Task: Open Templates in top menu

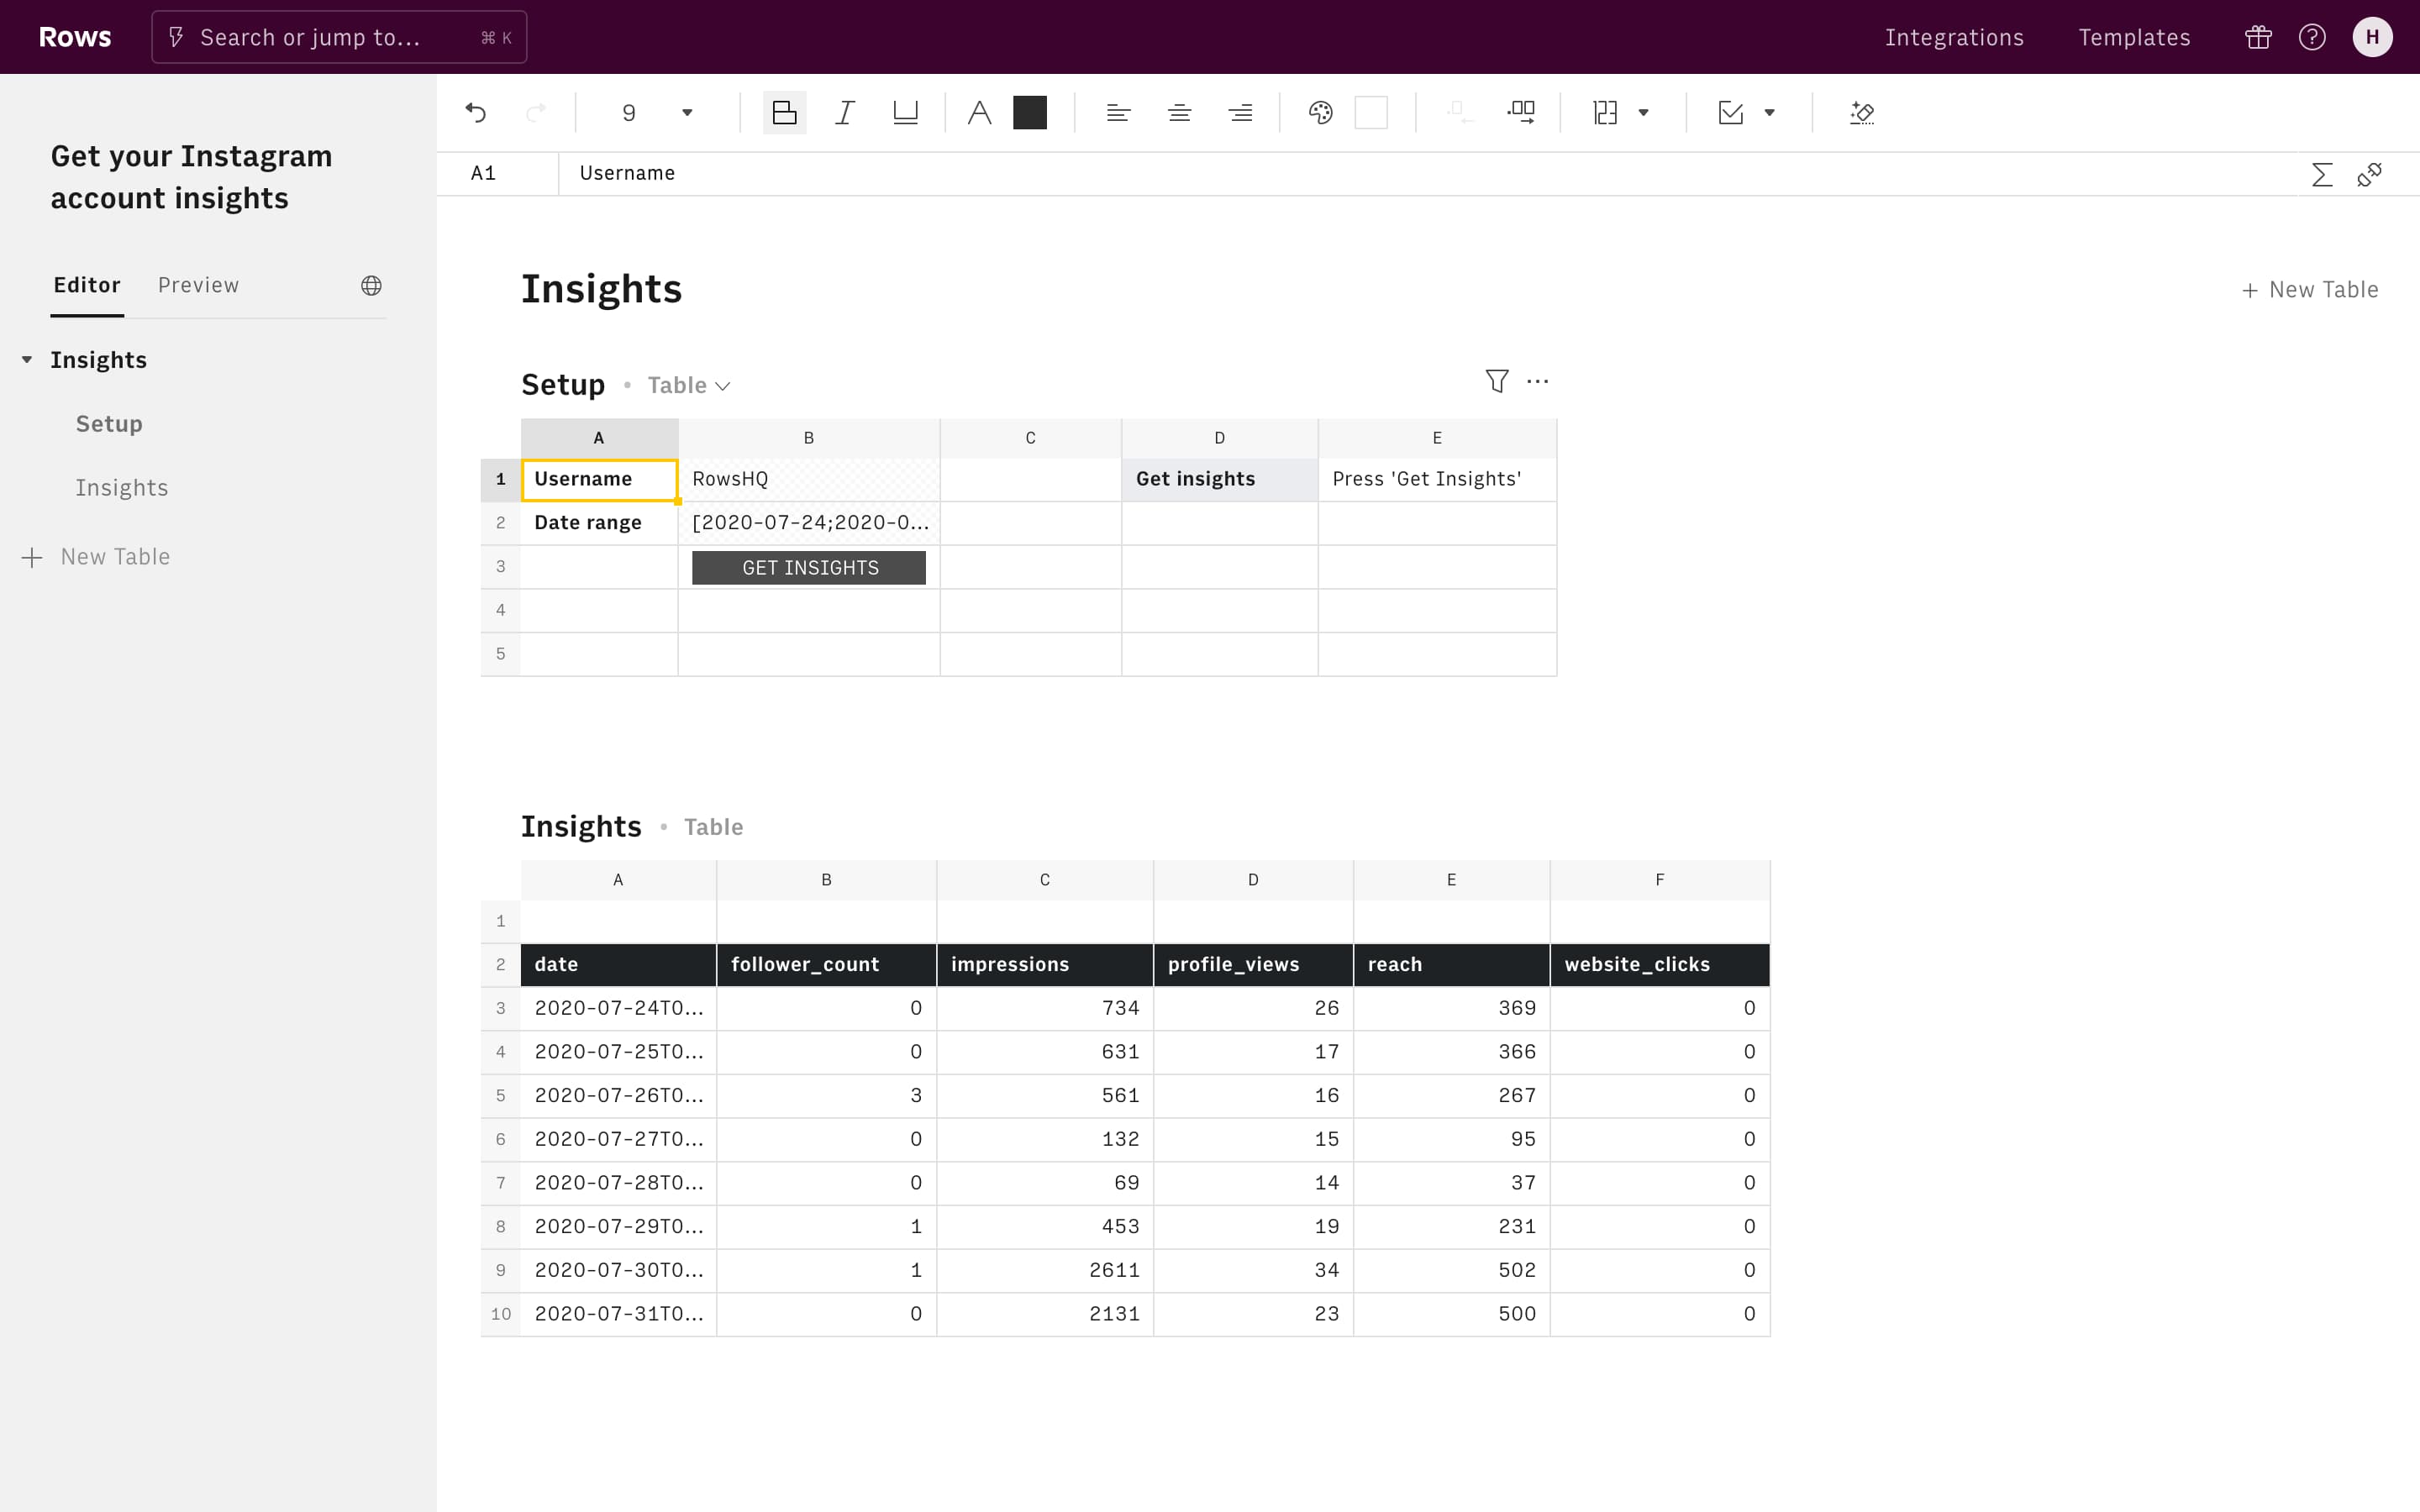Action: click(2134, 37)
